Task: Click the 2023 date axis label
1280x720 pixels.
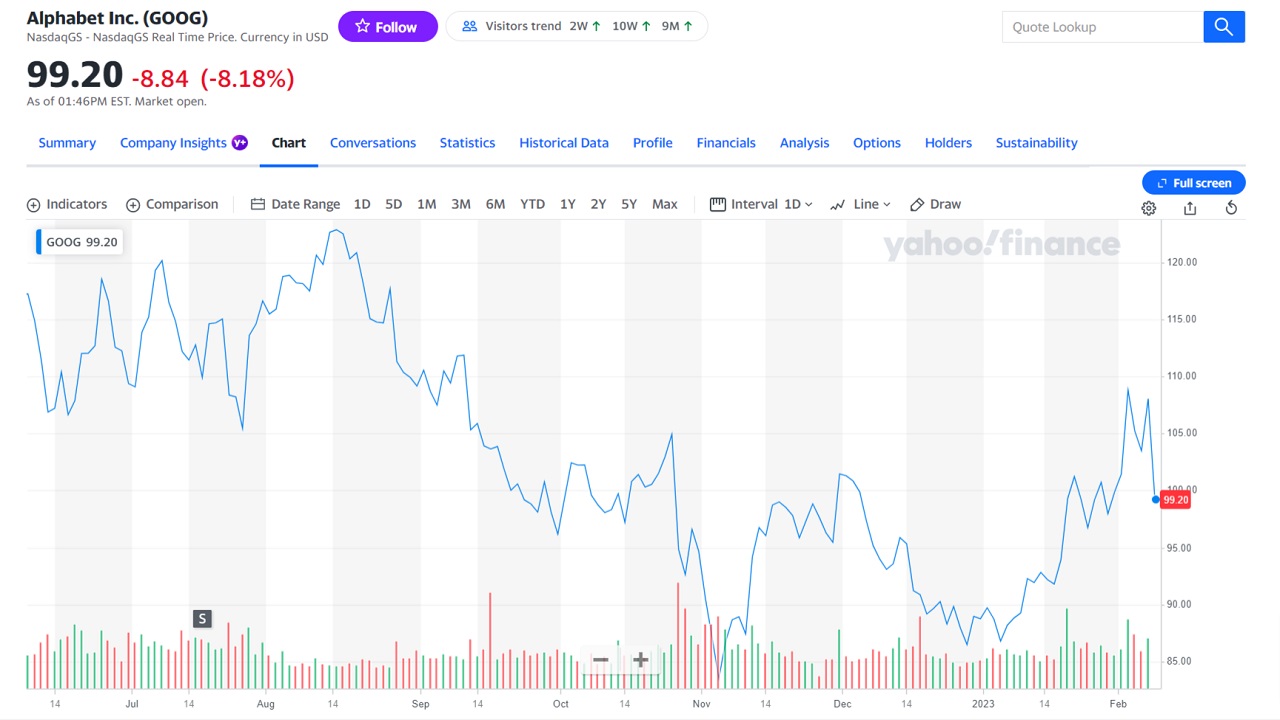Action: point(982,704)
